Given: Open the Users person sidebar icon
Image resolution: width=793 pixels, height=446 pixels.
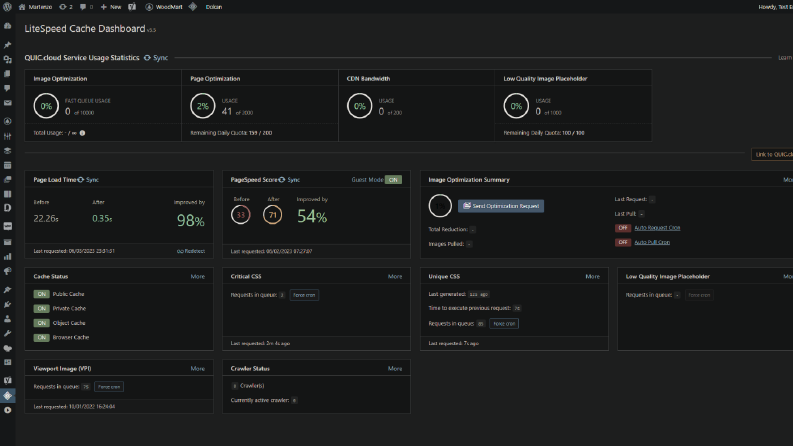Looking at the screenshot, I should 8,319.
